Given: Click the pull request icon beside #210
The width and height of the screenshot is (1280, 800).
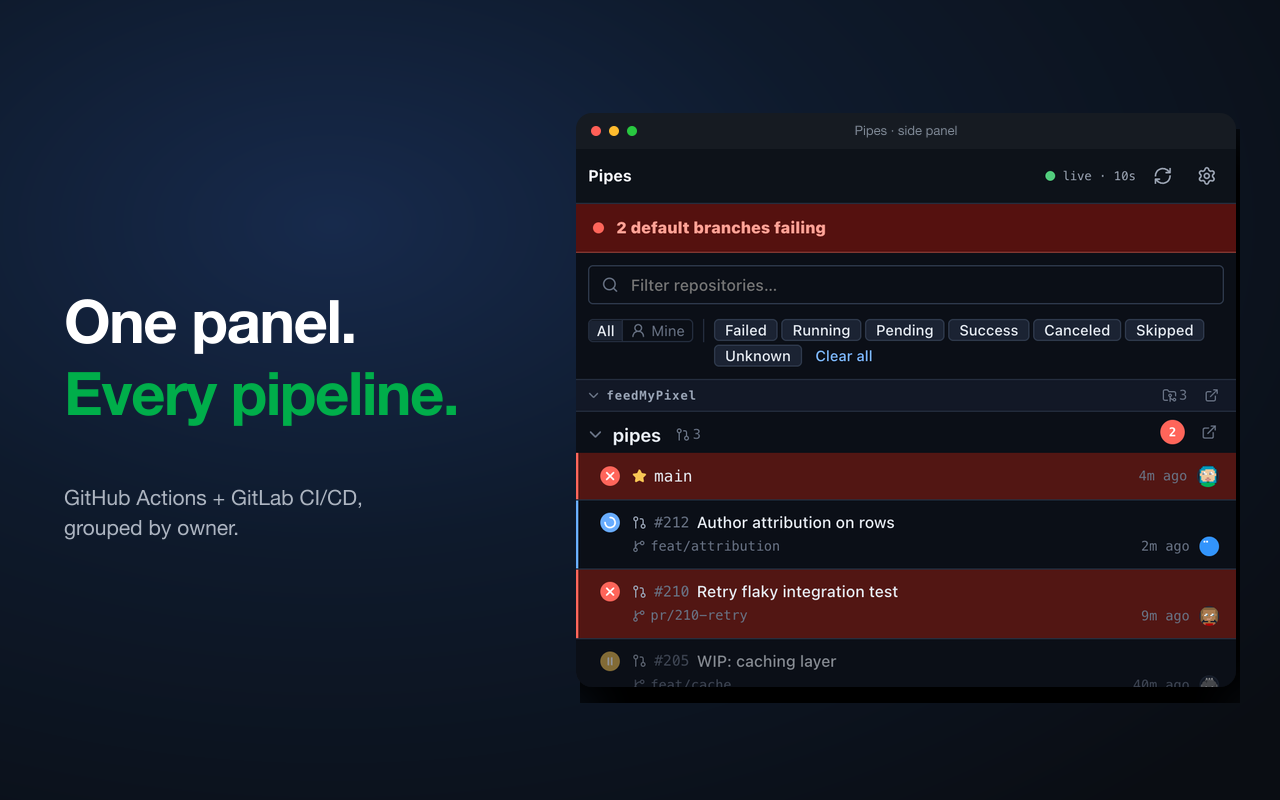Looking at the screenshot, I should 639,592.
